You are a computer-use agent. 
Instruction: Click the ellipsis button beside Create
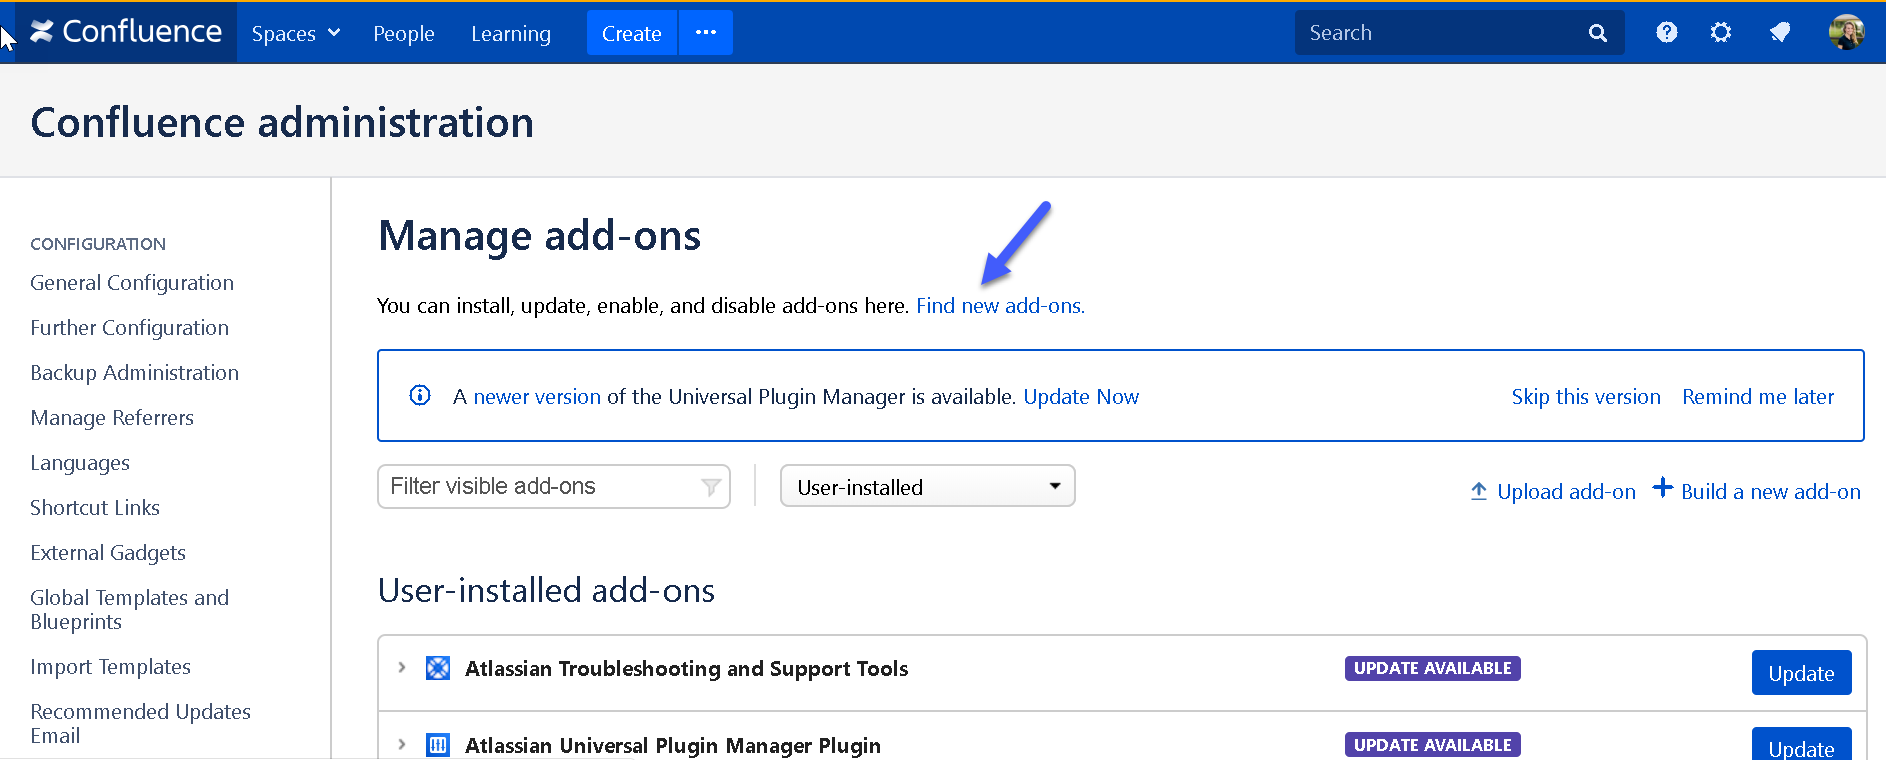(x=706, y=33)
